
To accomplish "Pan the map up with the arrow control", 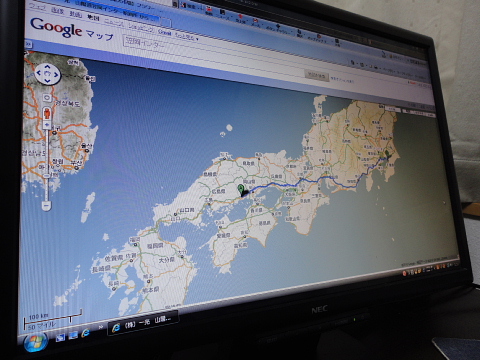I will [47, 66].
